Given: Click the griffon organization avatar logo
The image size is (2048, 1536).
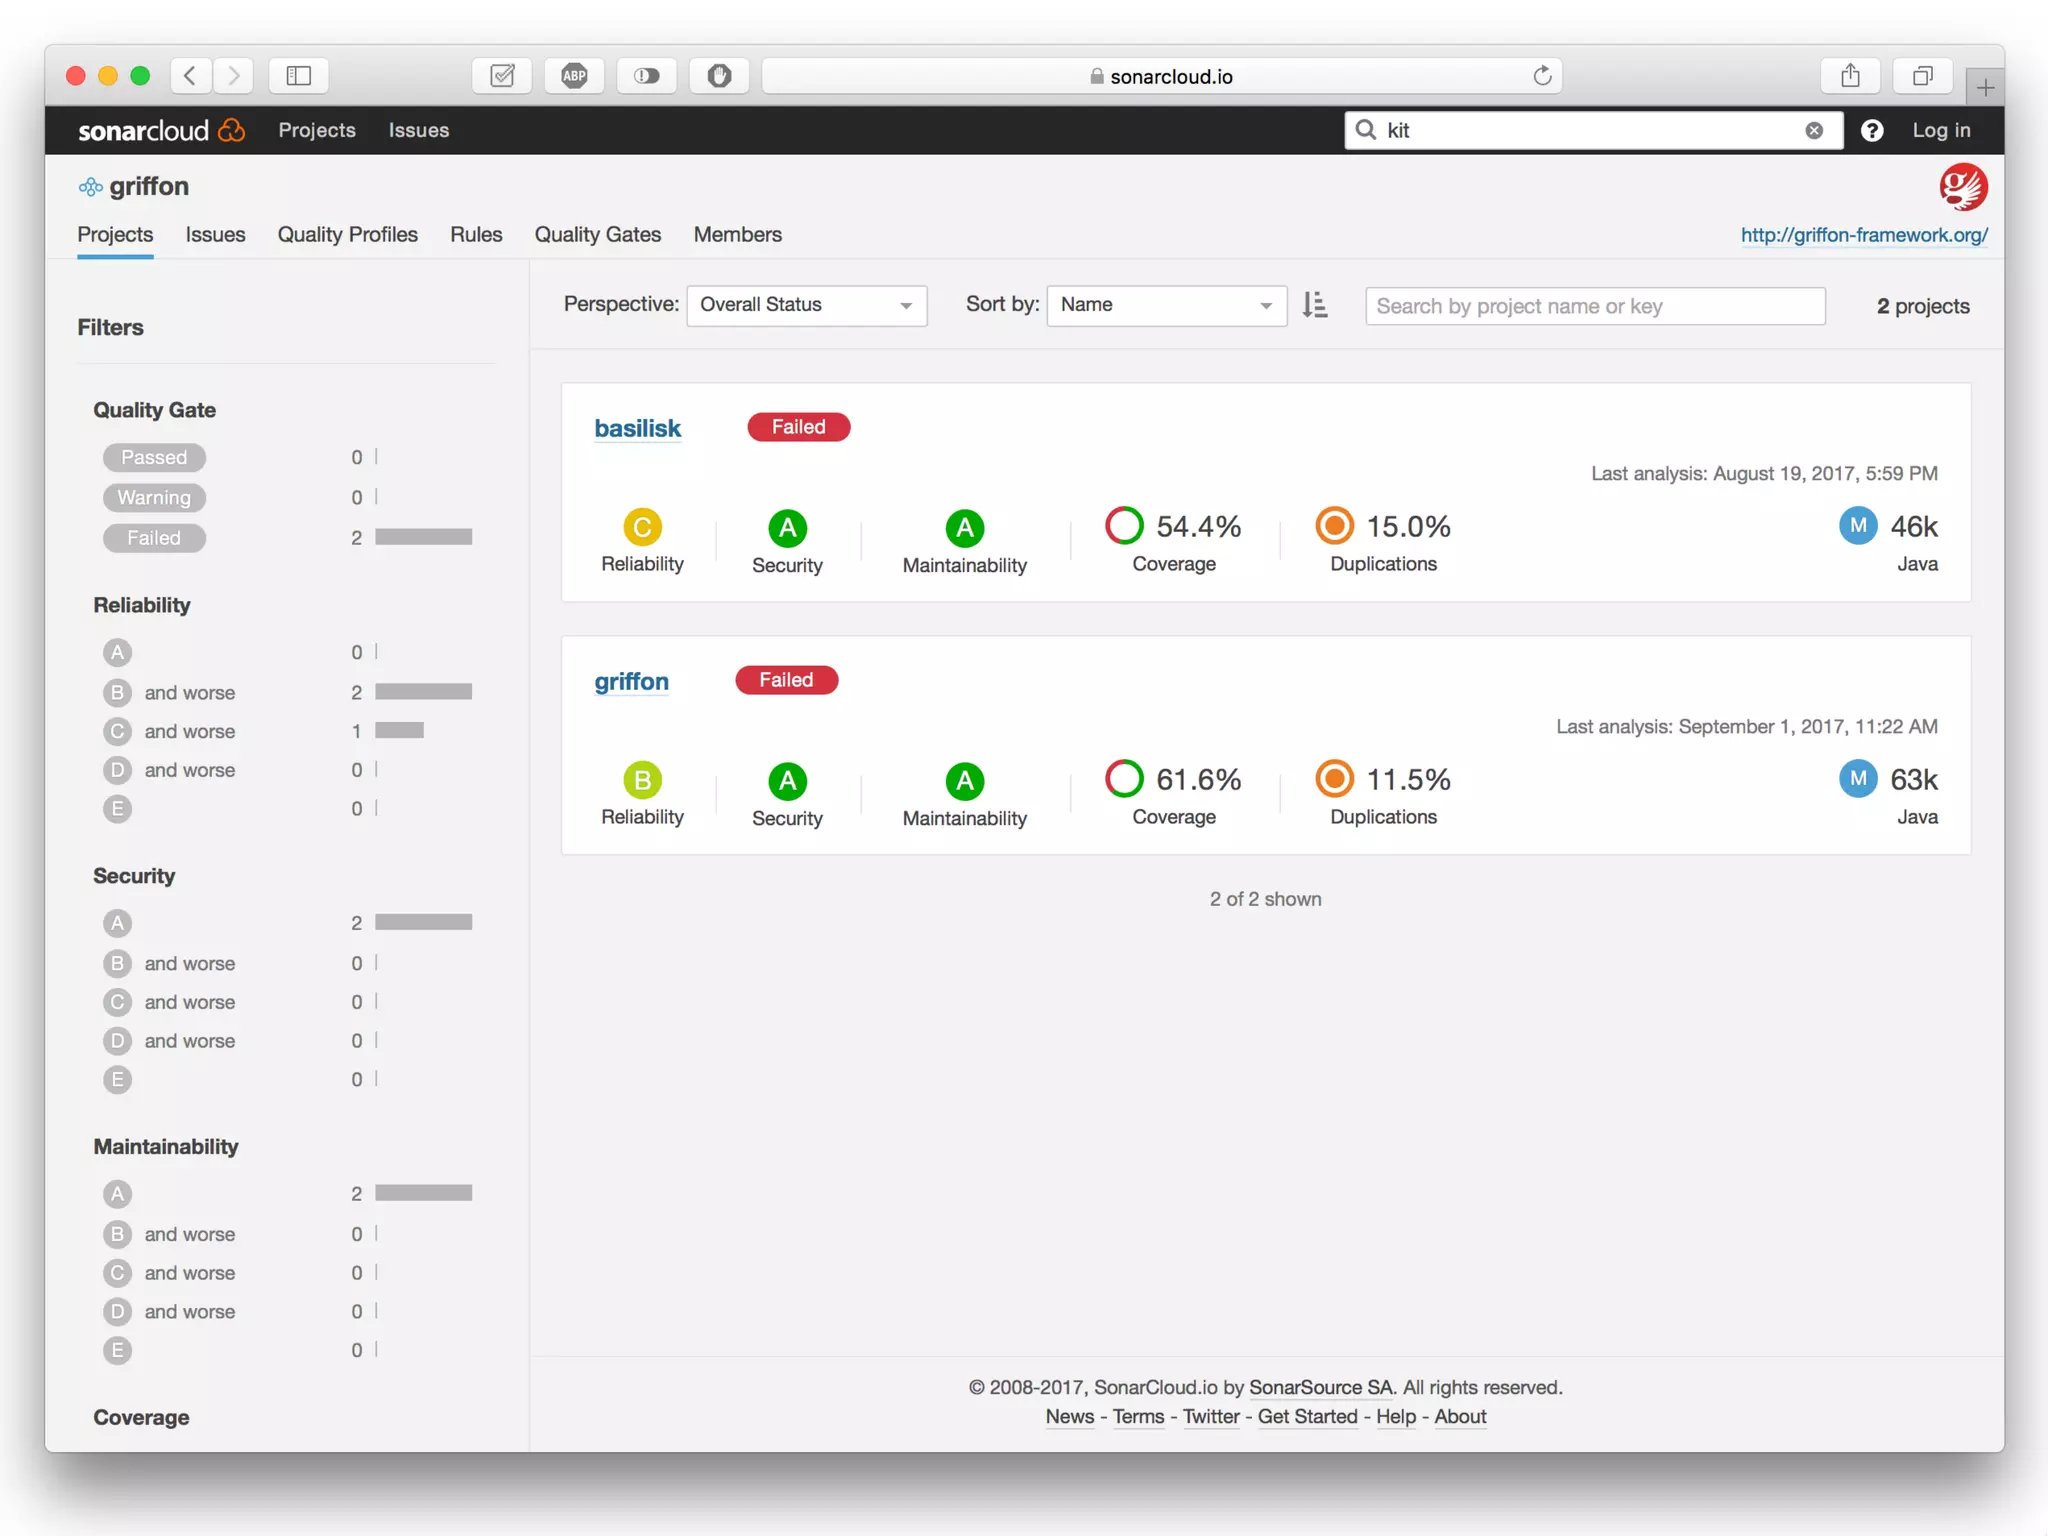Looking at the screenshot, I should [1962, 187].
